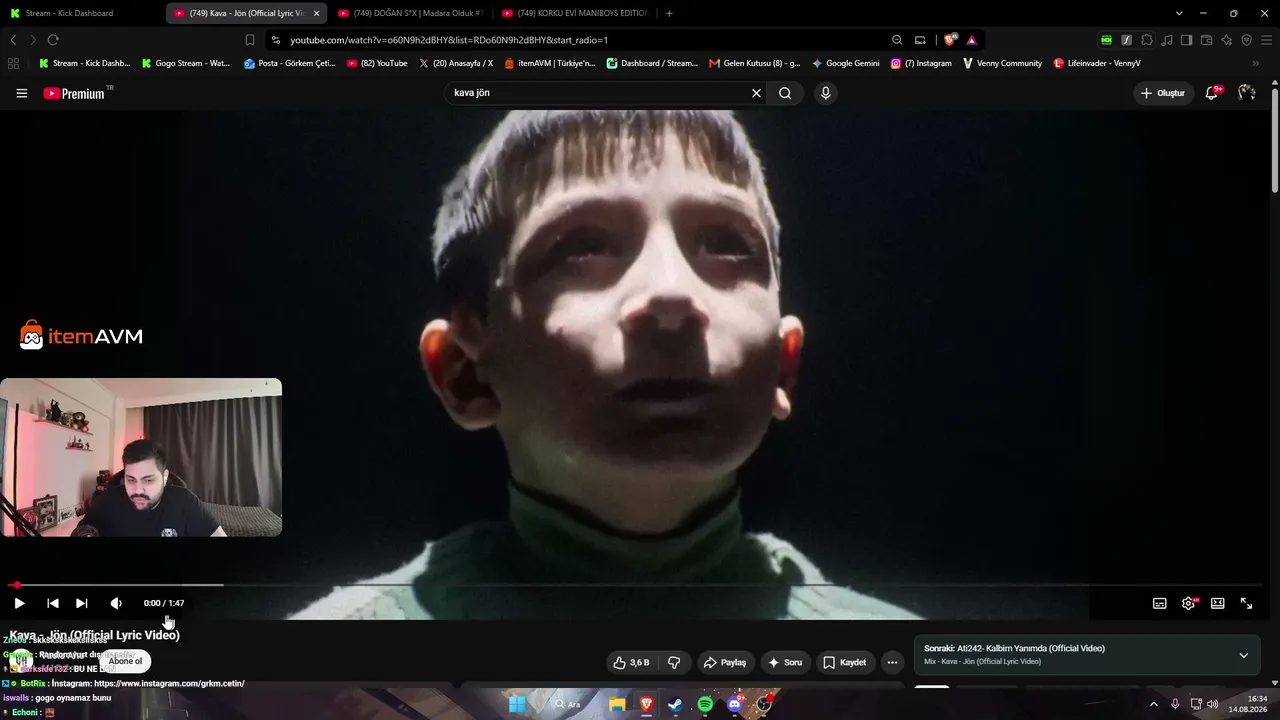Open the Google Gemini bookmark

point(846,63)
